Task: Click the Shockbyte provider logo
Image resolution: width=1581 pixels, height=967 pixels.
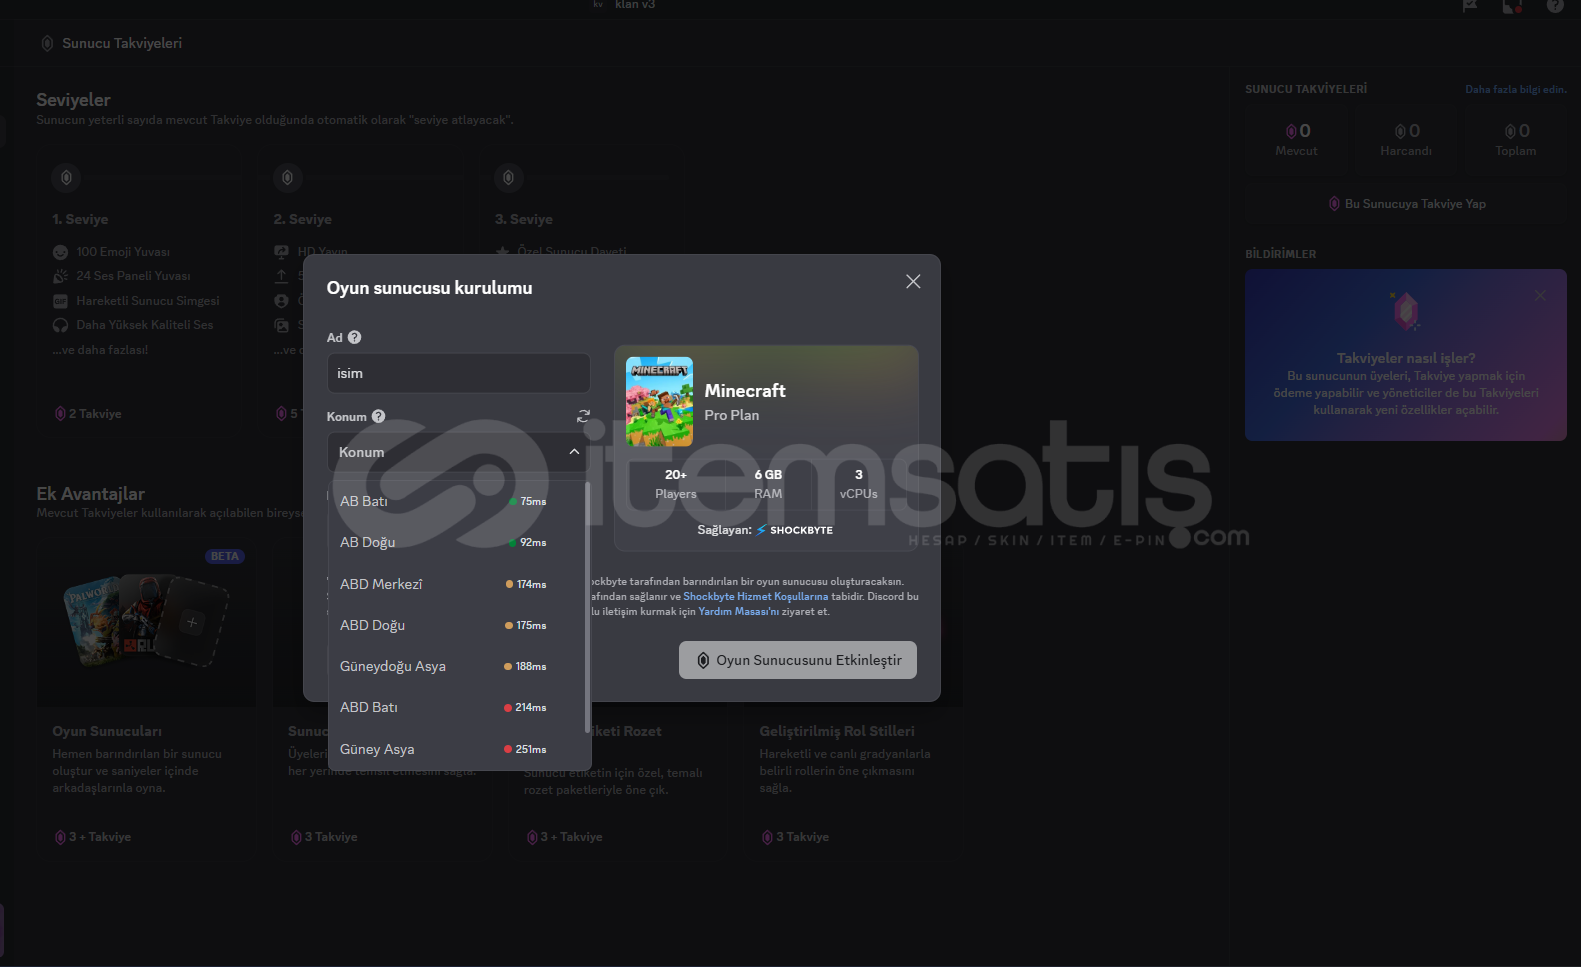Action: click(795, 530)
